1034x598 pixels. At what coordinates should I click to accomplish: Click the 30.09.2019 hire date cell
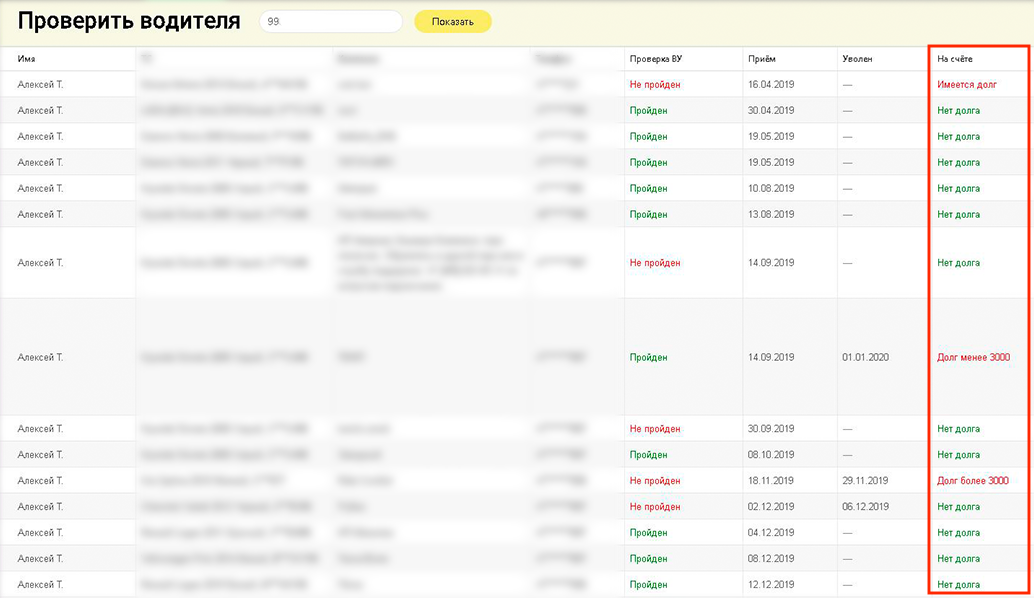point(771,429)
